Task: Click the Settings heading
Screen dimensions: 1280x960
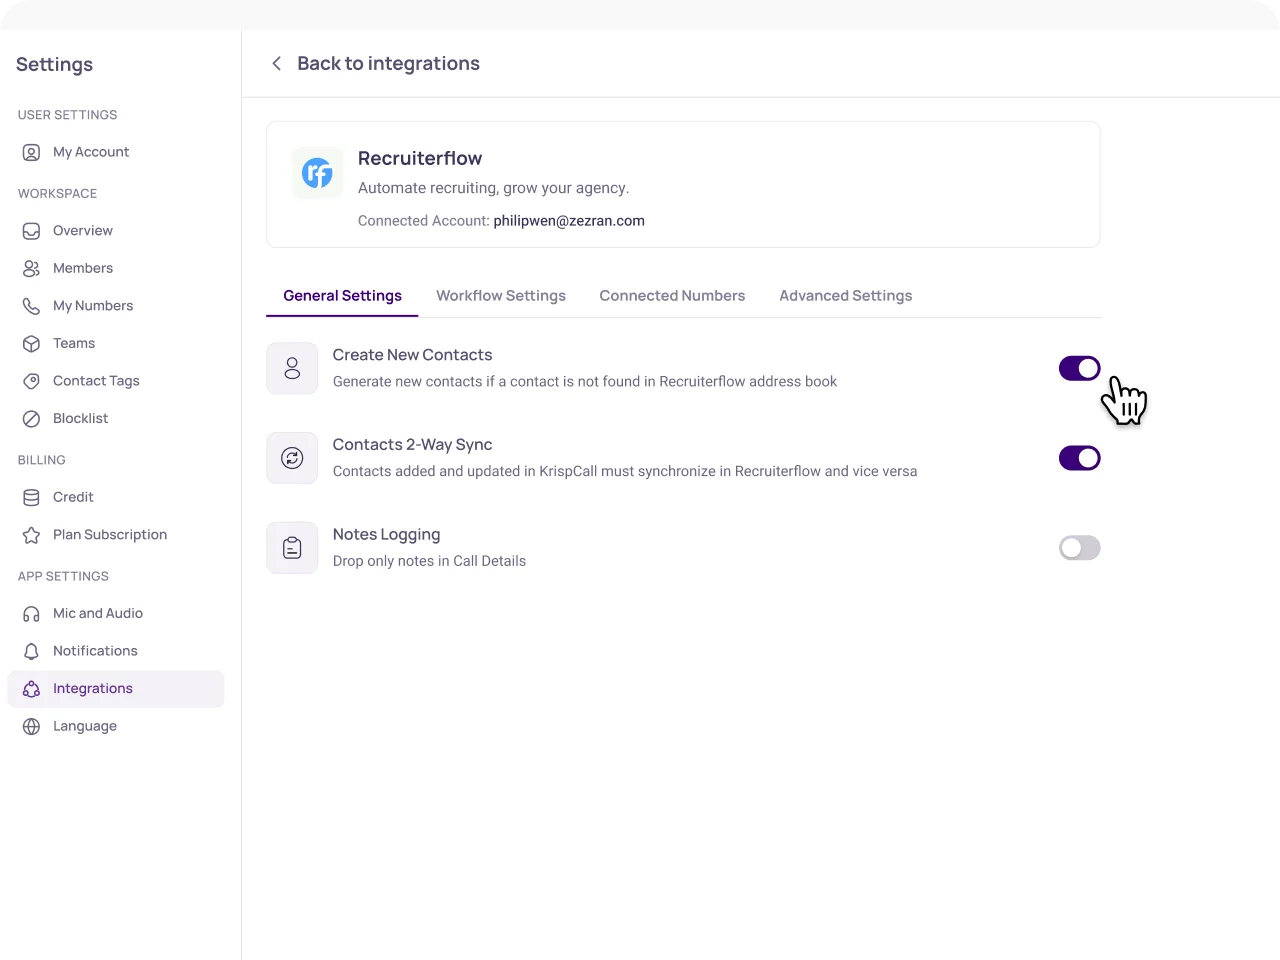Action: (x=54, y=64)
